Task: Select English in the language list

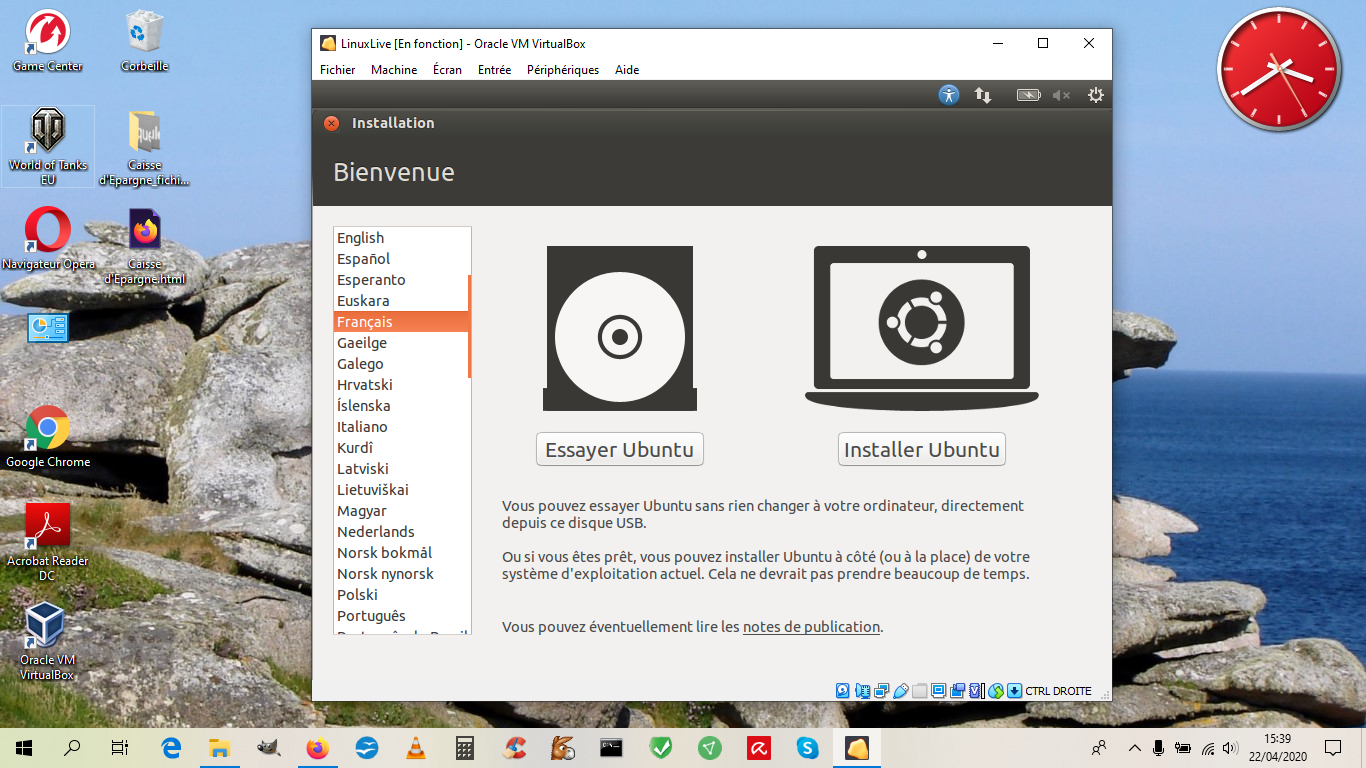Action: [x=401, y=238]
